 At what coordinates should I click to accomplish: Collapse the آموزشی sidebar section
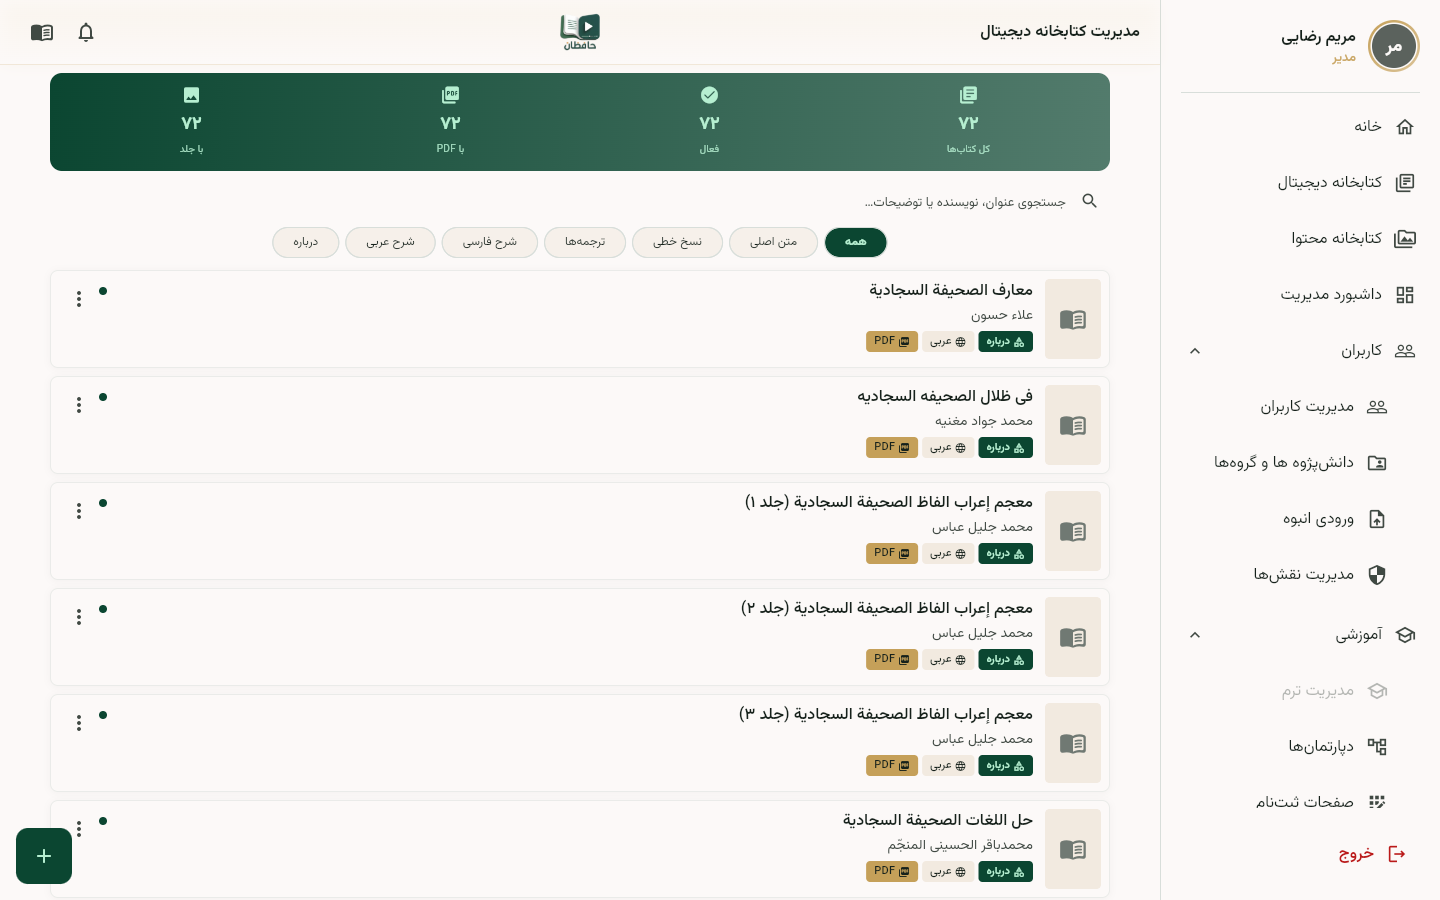click(x=1195, y=635)
